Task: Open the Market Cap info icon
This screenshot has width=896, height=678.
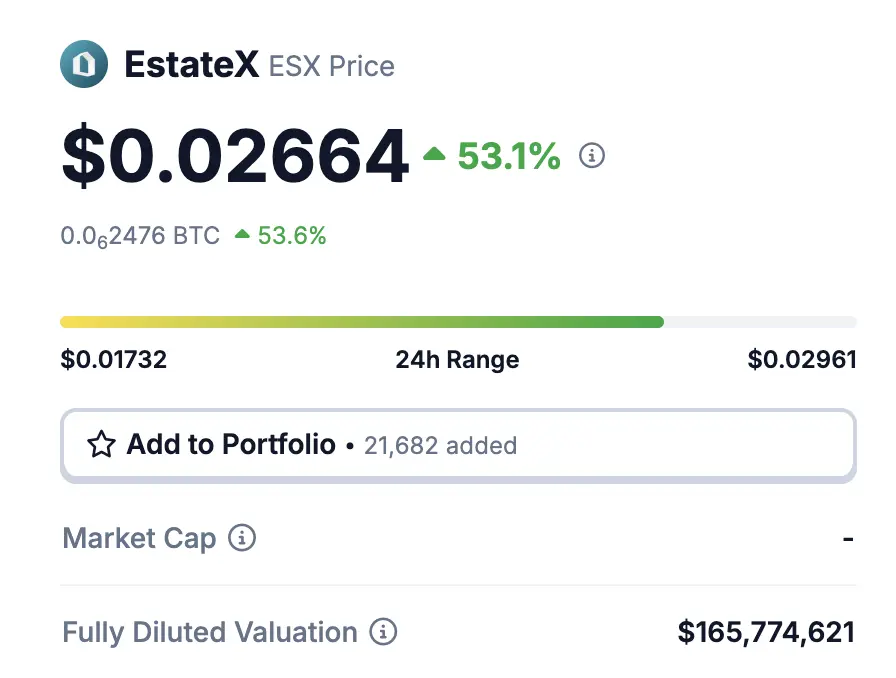Action: pos(242,538)
